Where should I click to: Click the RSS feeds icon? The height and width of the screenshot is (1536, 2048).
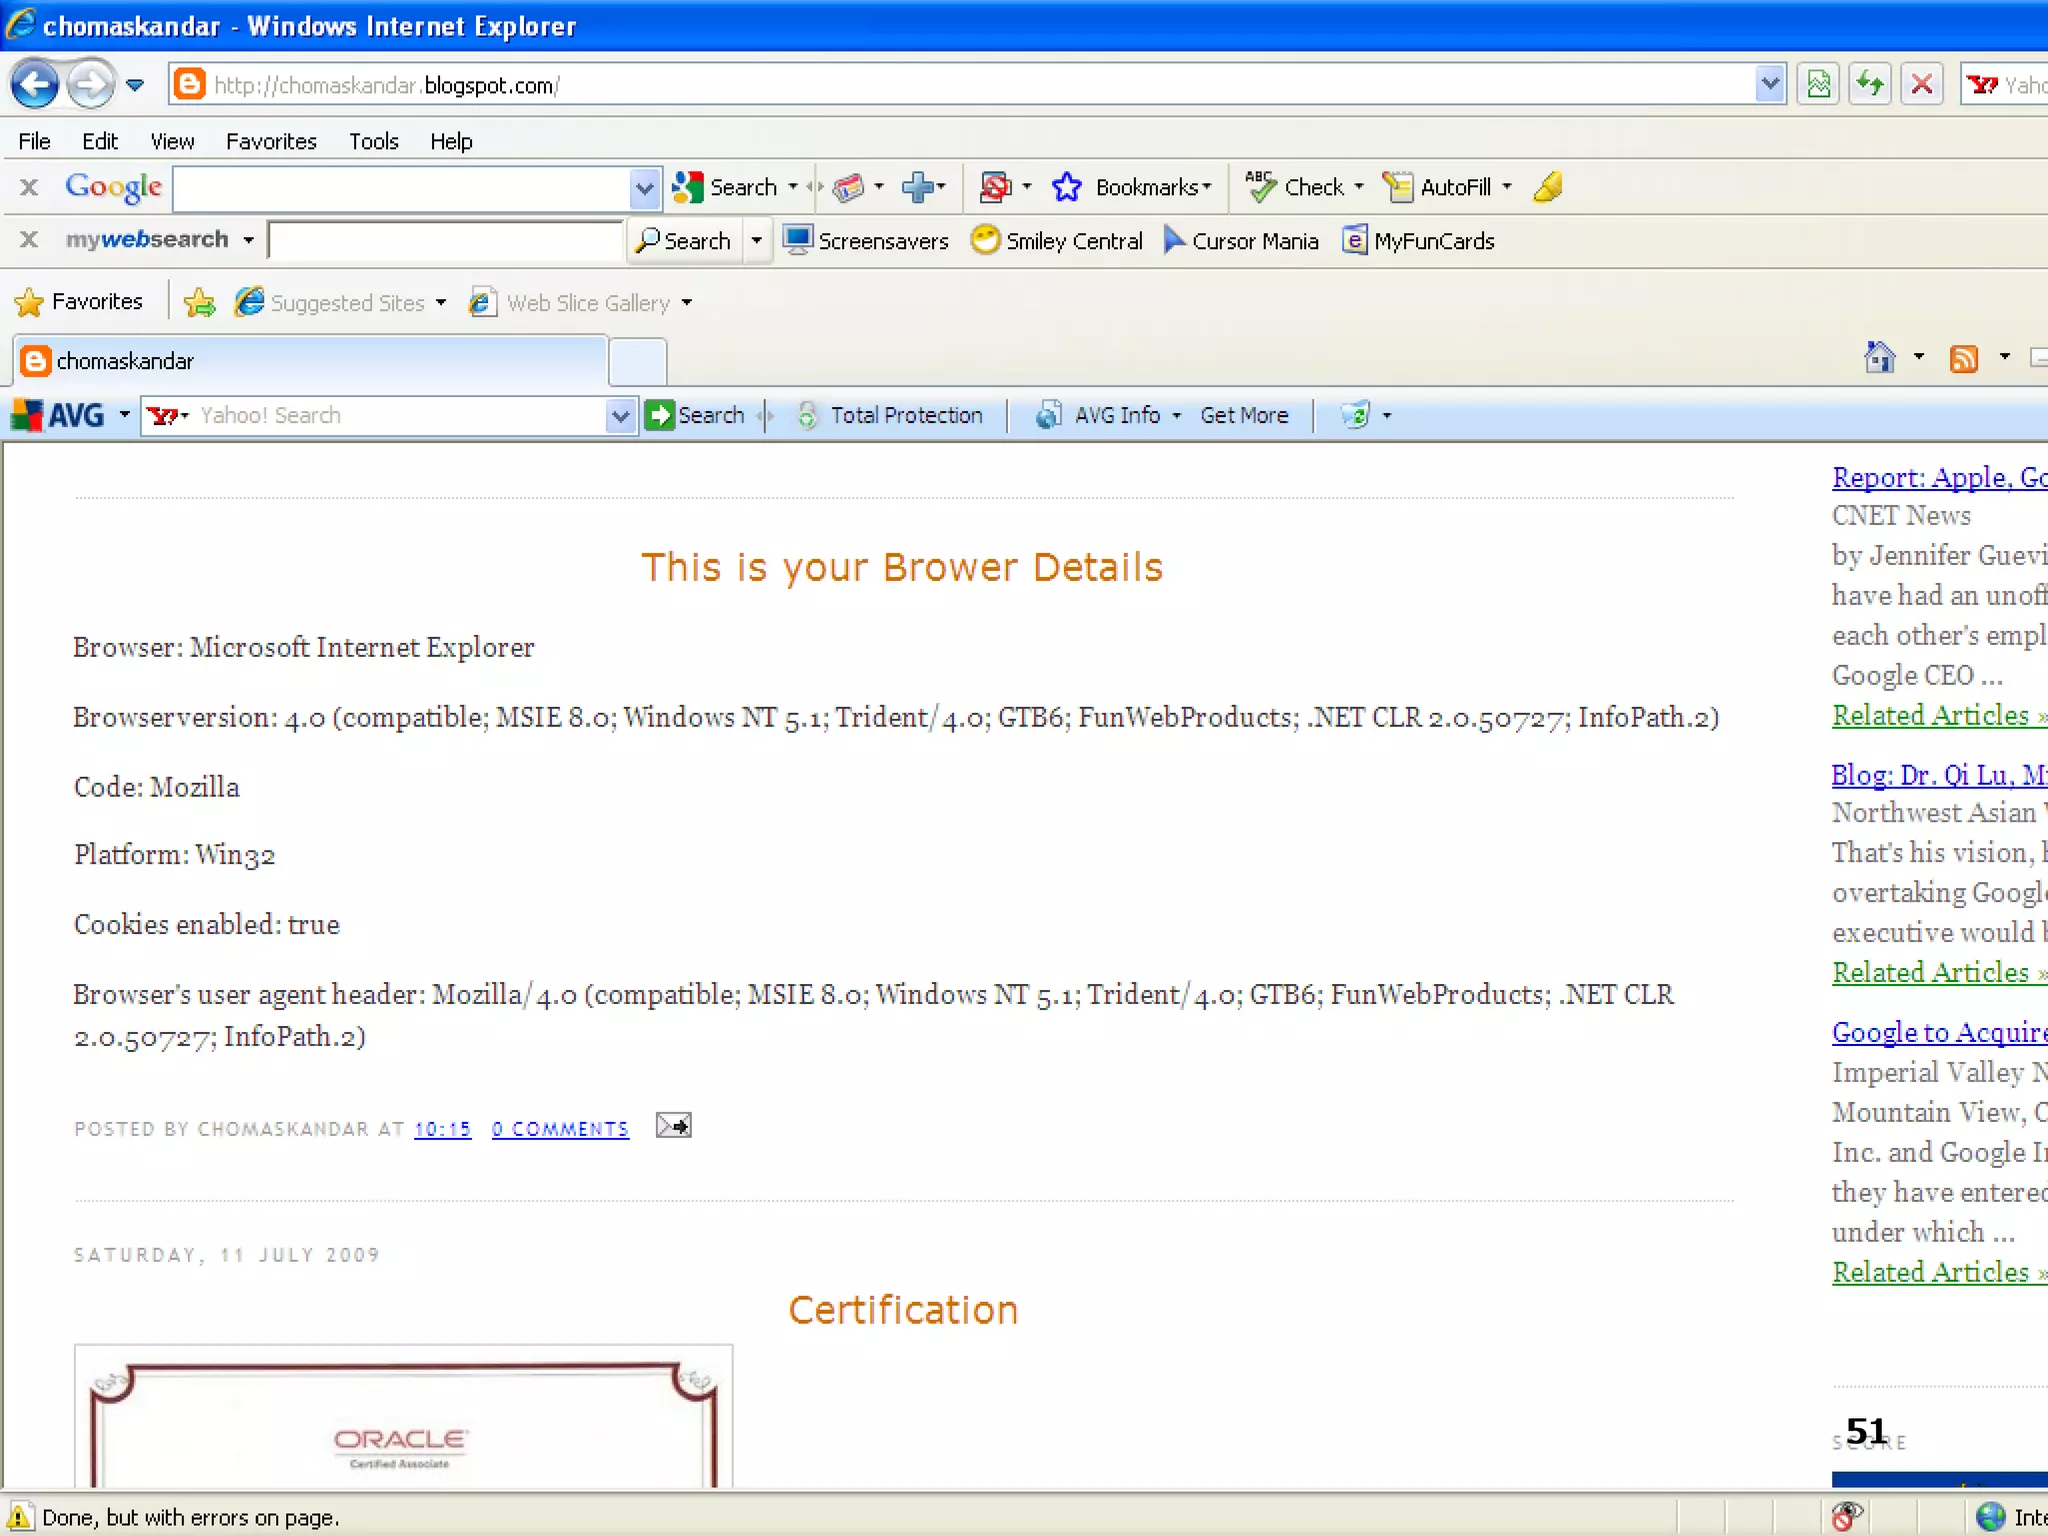click(x=1964, y=358)
